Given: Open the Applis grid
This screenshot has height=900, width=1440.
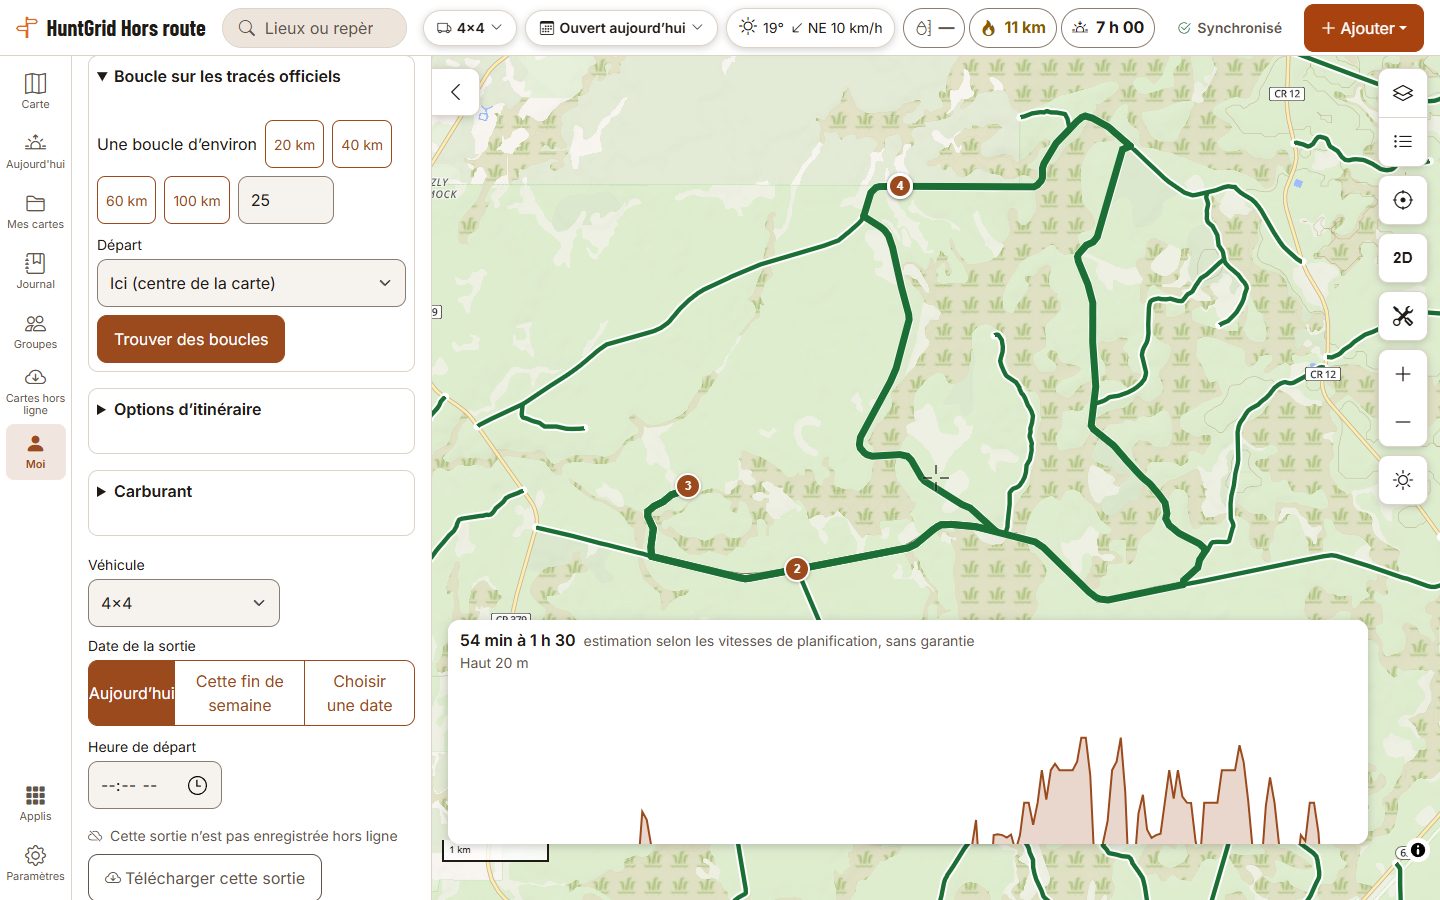Looking at the screenshot, I should (x=35, y=802).
